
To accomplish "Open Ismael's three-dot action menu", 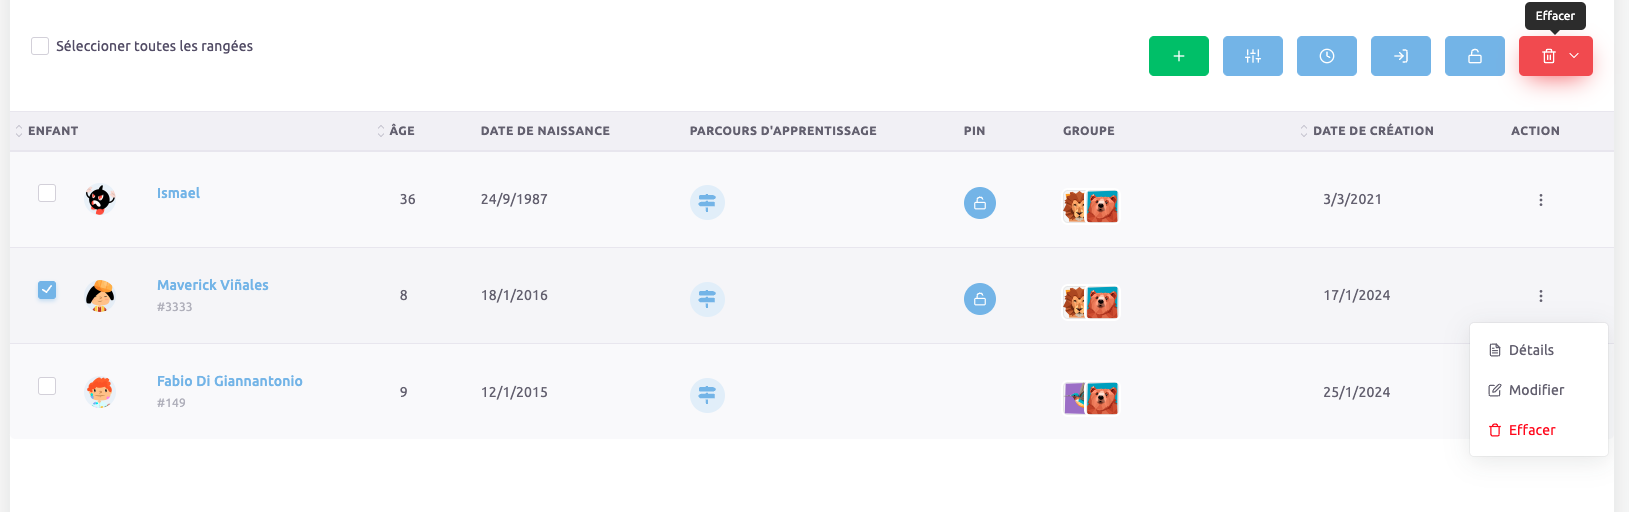I will 1540,200.
